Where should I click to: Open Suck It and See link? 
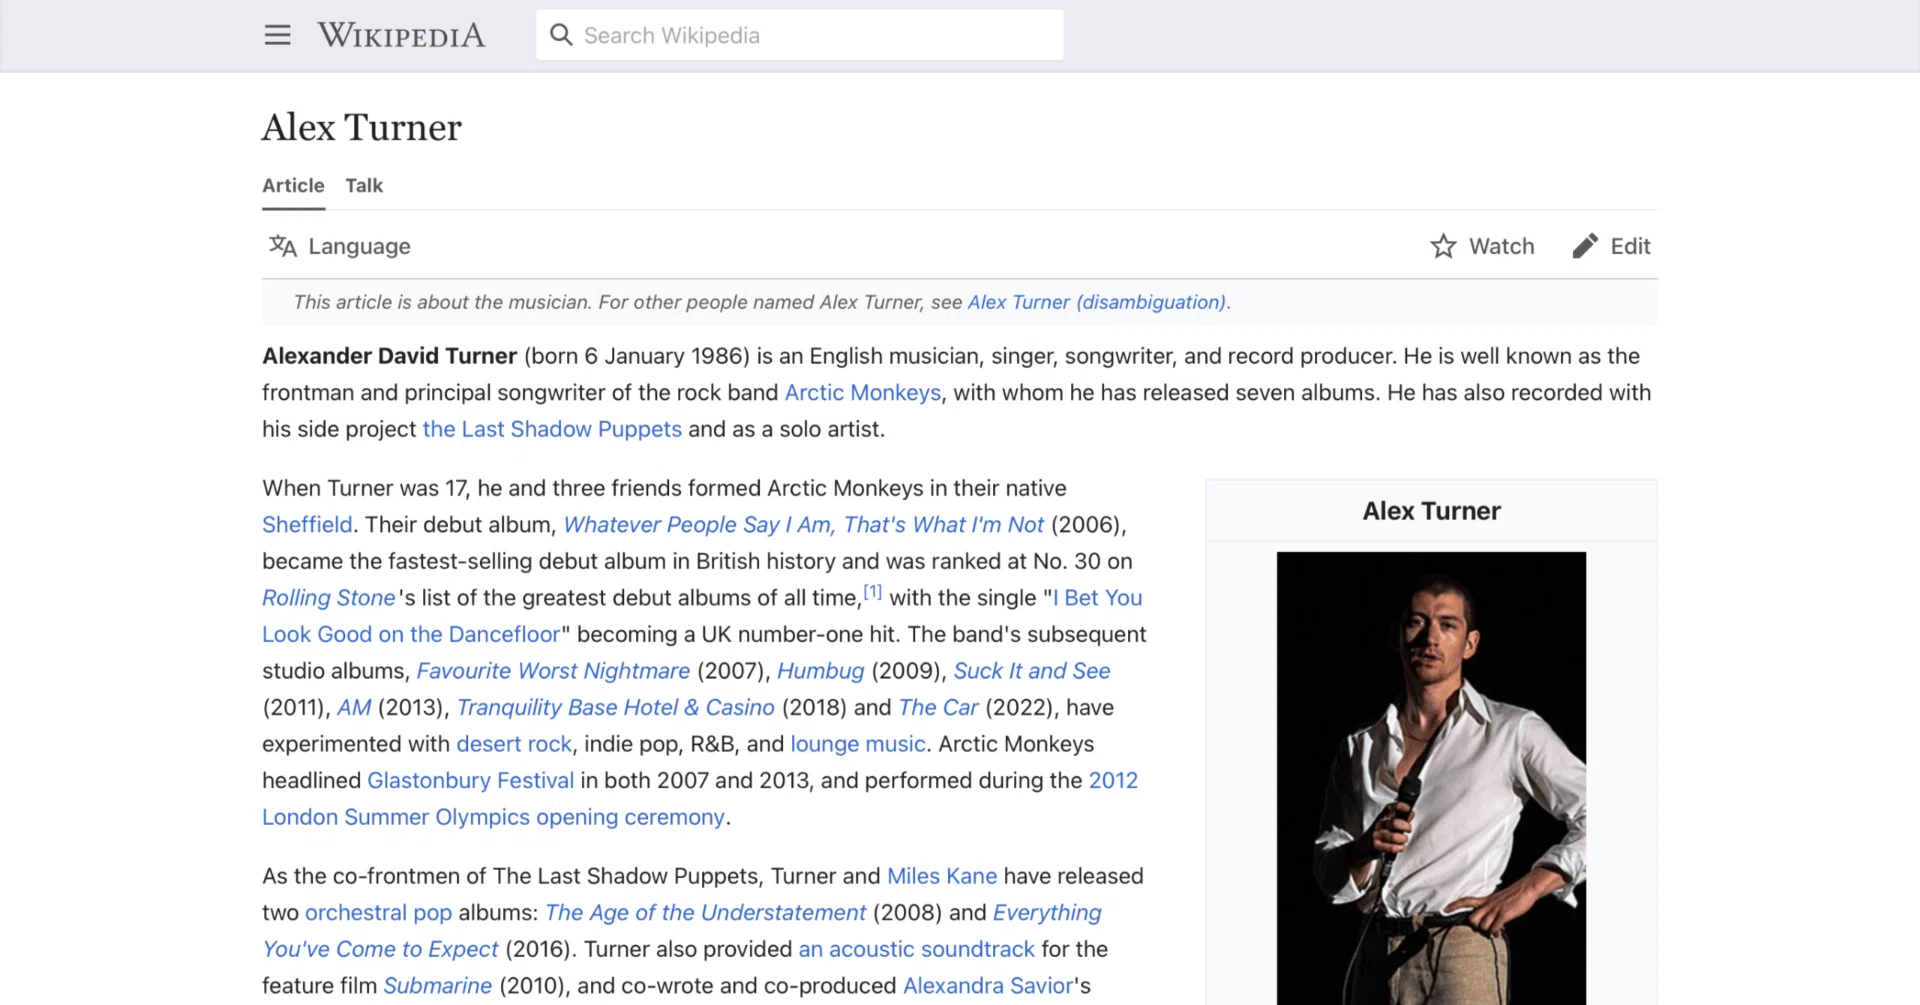(1032, 671)
